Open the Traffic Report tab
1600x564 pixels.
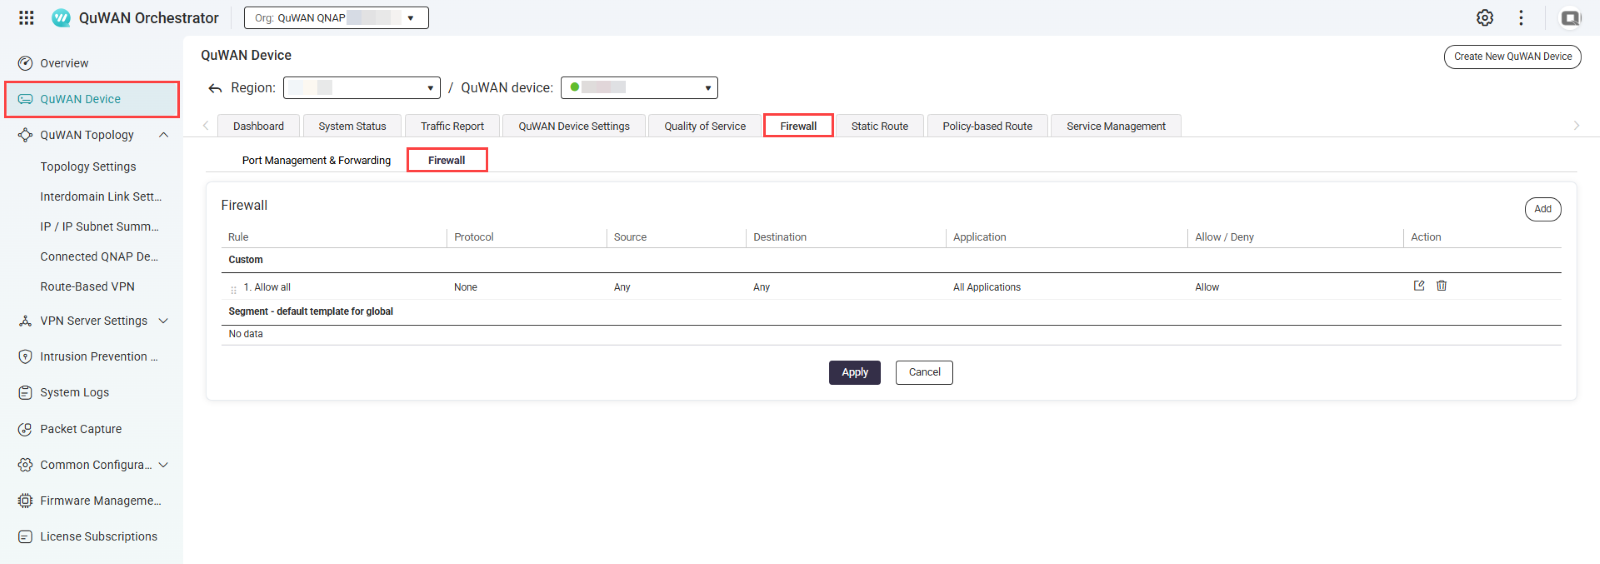452,126
